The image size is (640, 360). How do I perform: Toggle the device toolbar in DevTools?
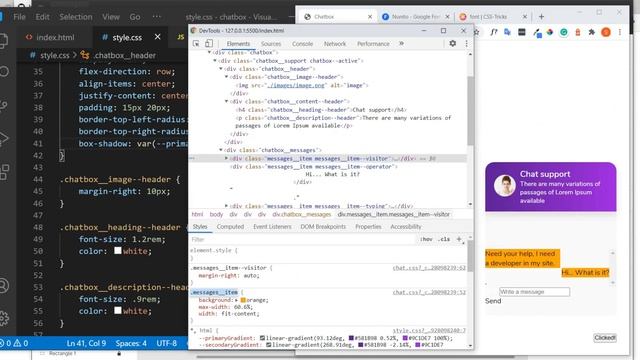(x=209, y=43)
